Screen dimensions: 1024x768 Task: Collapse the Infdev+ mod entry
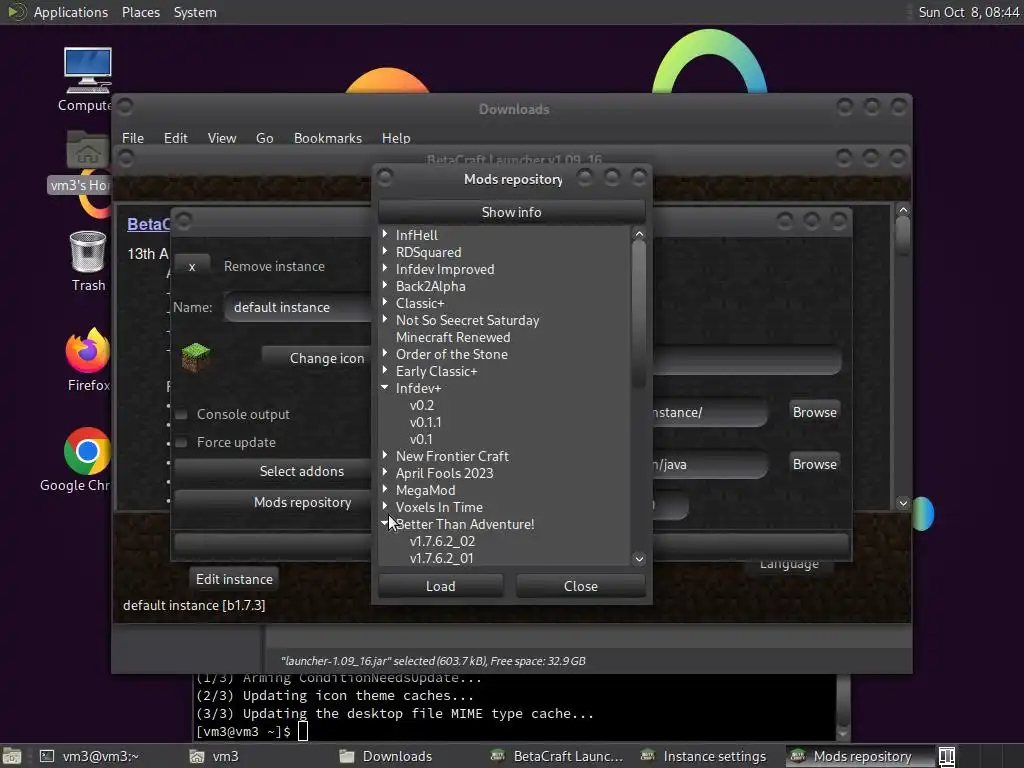385,387
